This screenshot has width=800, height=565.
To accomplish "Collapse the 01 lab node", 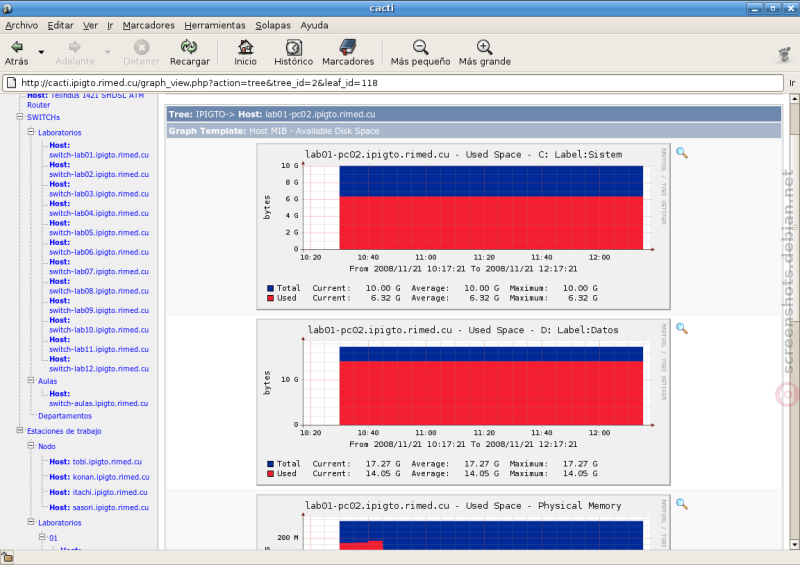I will click(x=42, y=537).
